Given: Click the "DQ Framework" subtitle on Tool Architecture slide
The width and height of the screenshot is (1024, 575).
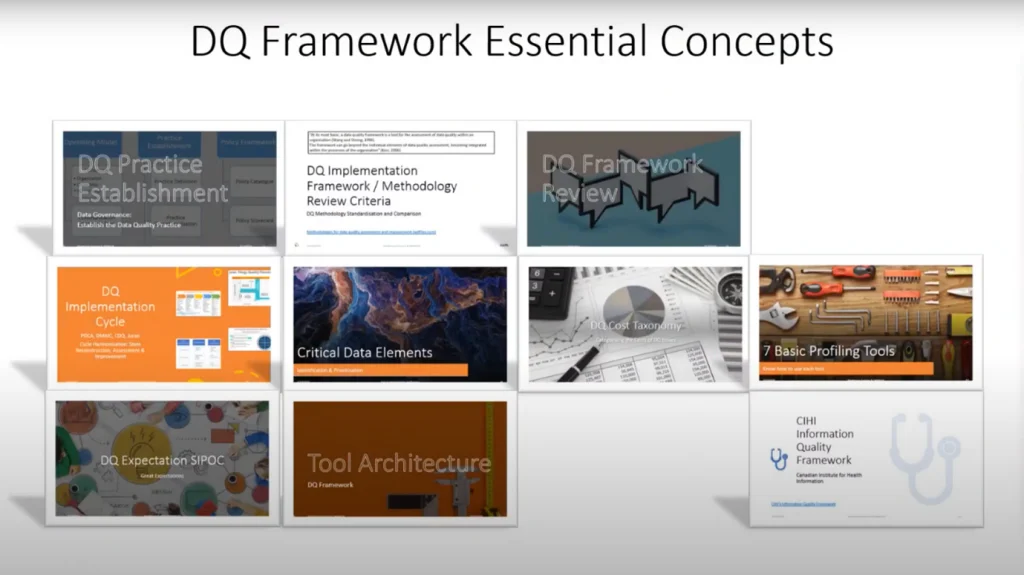Looking at the screenshot, I should pyautogui.click(x=330, y=485).
